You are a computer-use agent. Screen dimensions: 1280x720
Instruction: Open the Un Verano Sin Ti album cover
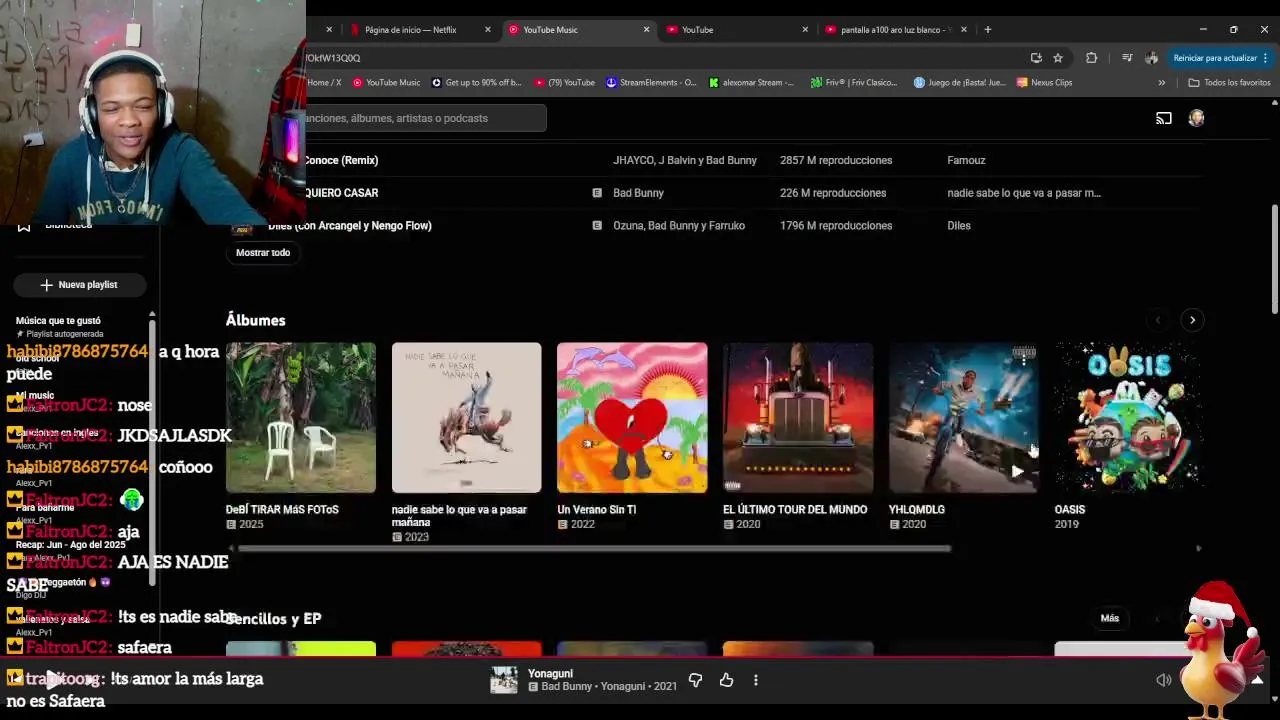pyautogui.click(x=632, y=418)
